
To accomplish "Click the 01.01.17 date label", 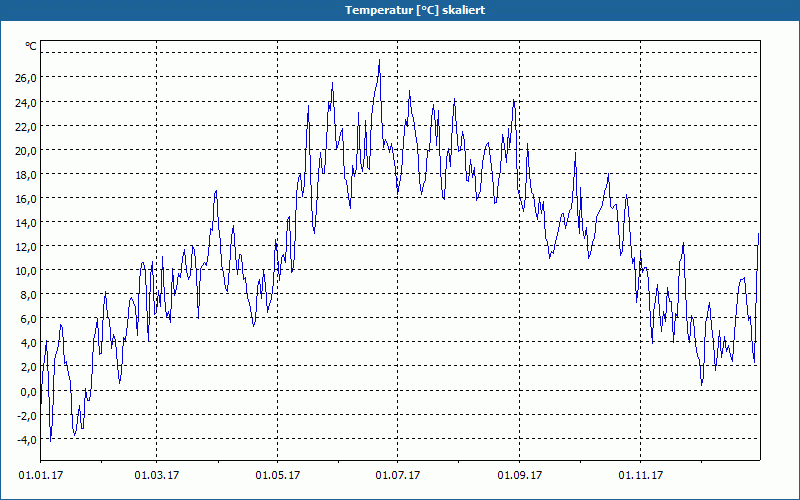I will pyautogui.click(x=41, y=476).
